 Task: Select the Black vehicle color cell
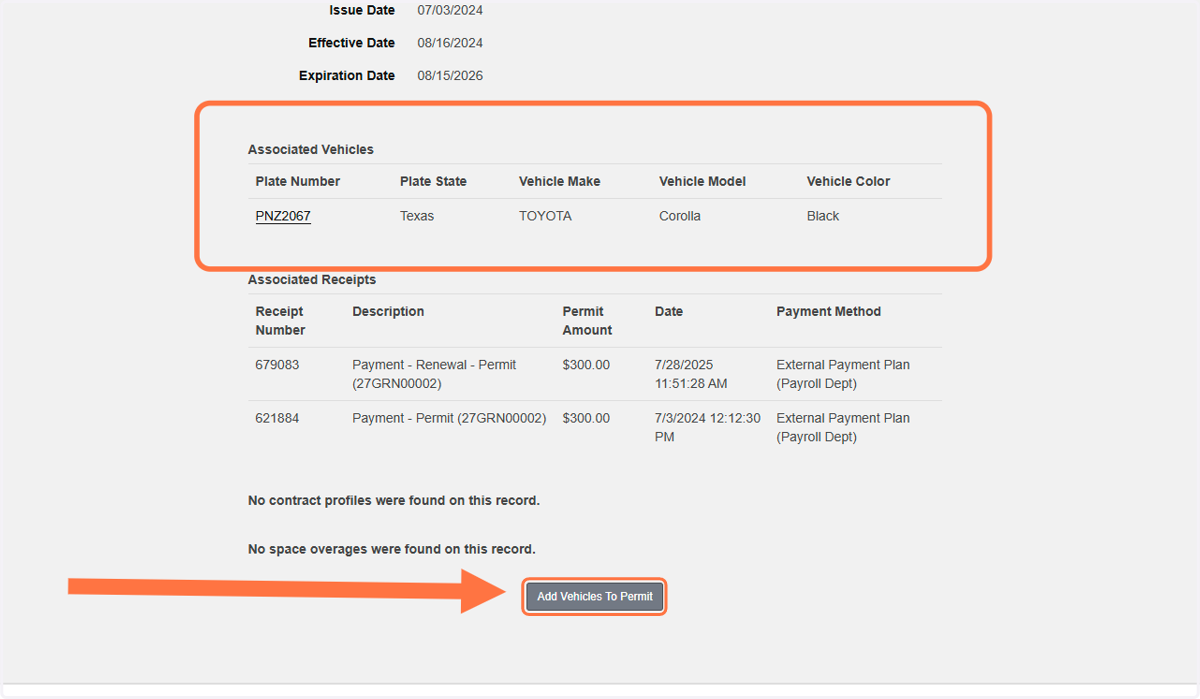pos(823,216)
